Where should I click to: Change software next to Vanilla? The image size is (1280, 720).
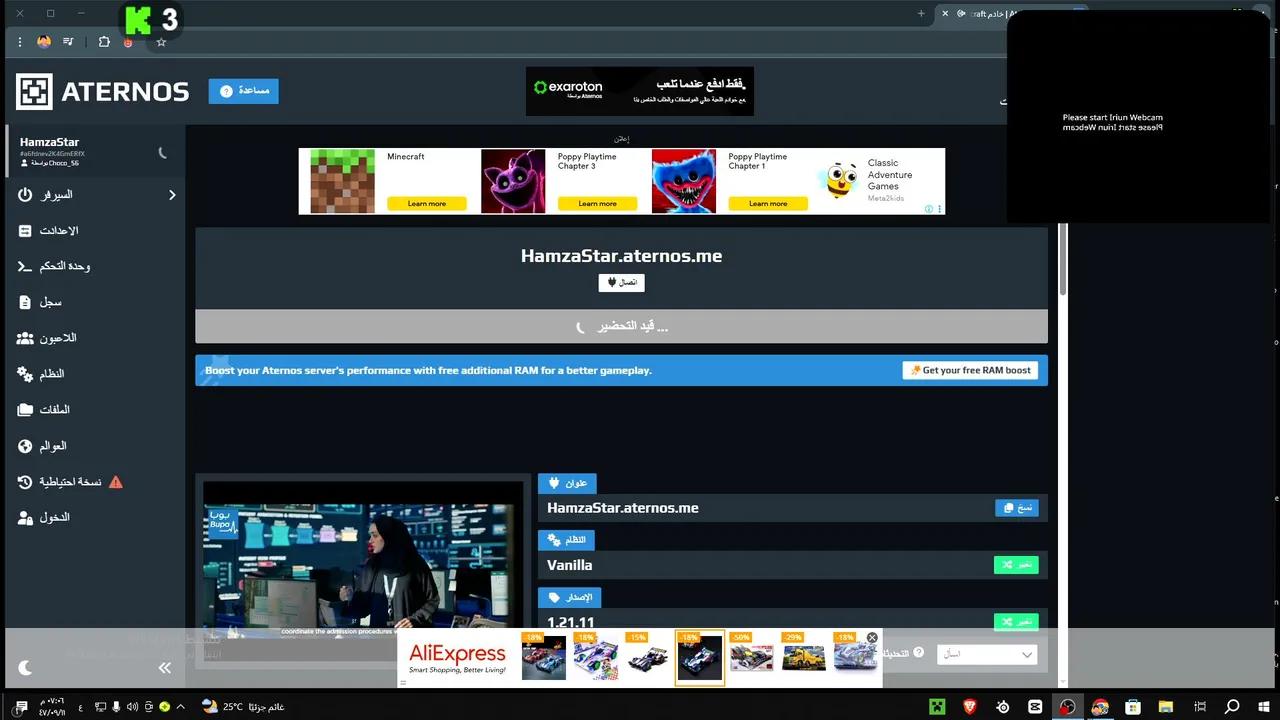pyautogui.click(x=1016, y=565)
